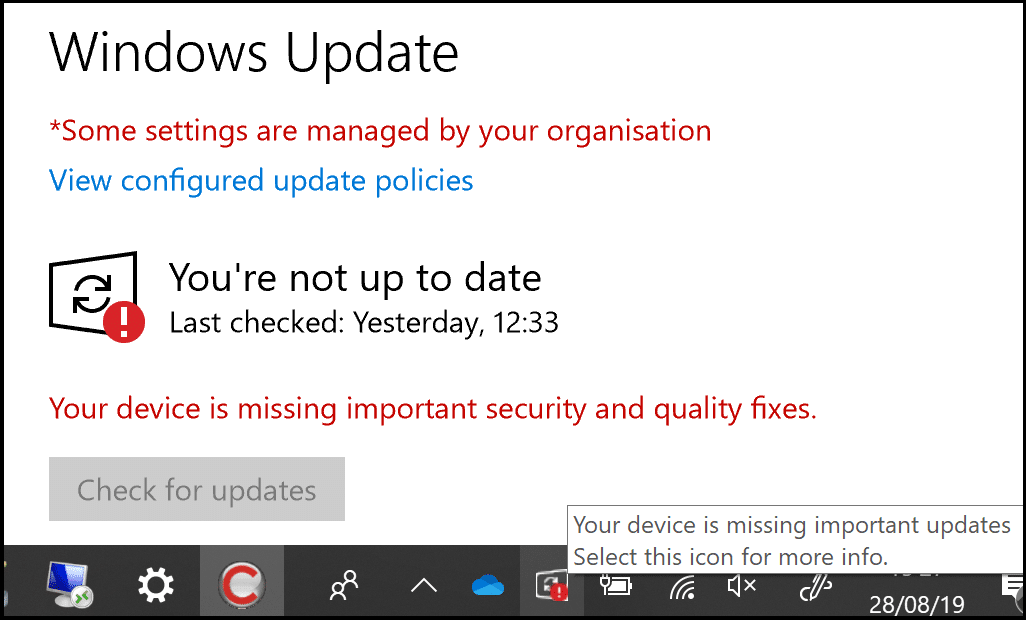The image size is (1026, 620).
Task: Select the Windows Update tray icon with red badge
Action: [x=550, y=585]
